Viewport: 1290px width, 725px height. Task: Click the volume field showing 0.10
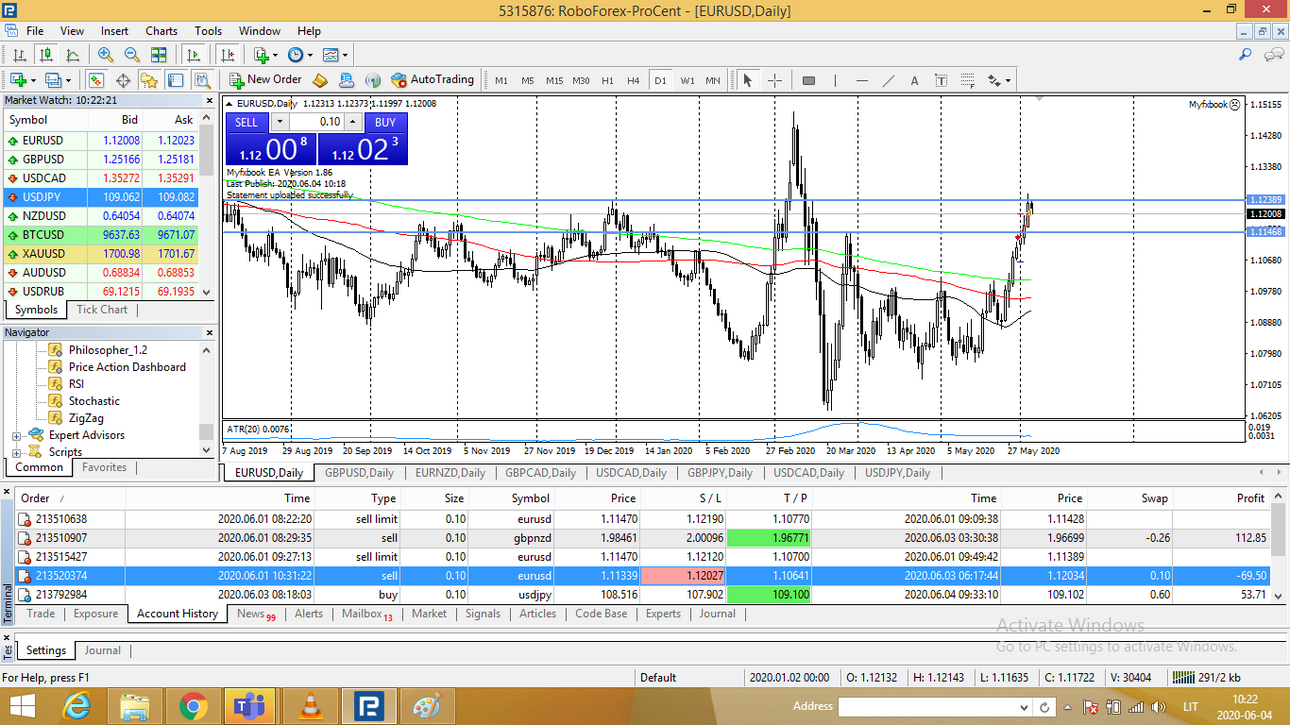point(316,122)
